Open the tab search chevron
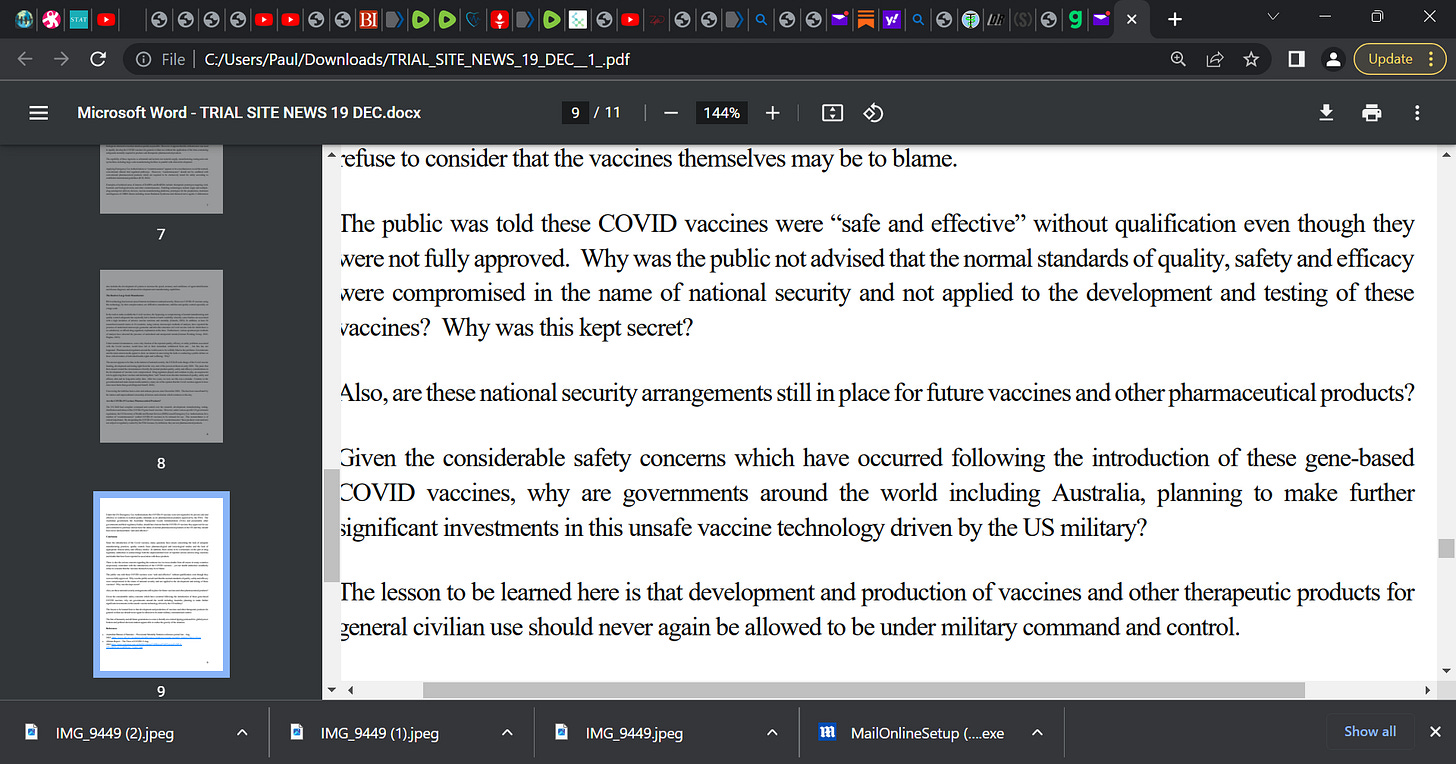The image size is (1456, 764). 1273,17
